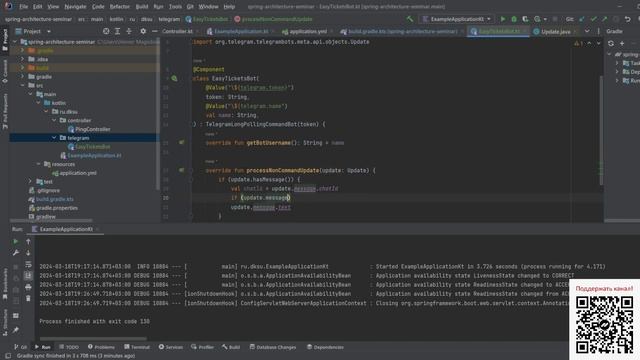Rerun the application in Run panel
Image resolution: width=640 pixels, height=360 pixels.
tap(16, 242)
